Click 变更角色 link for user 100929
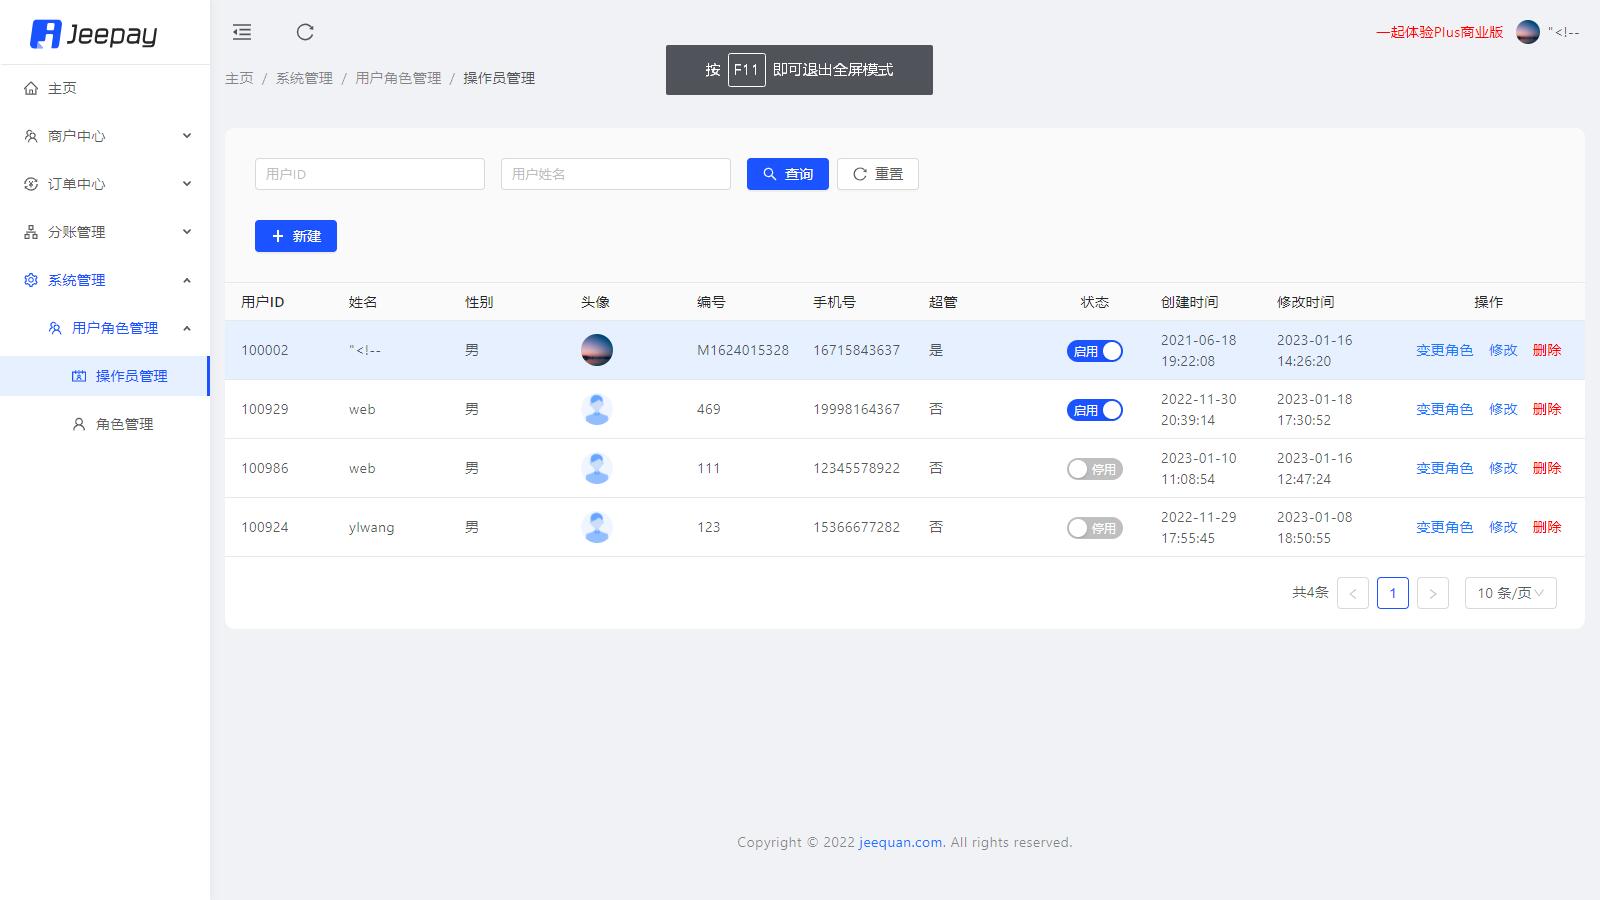The height and width of the screenshot is (900, 1600). pyautogui.click(x=1443, y=409)
